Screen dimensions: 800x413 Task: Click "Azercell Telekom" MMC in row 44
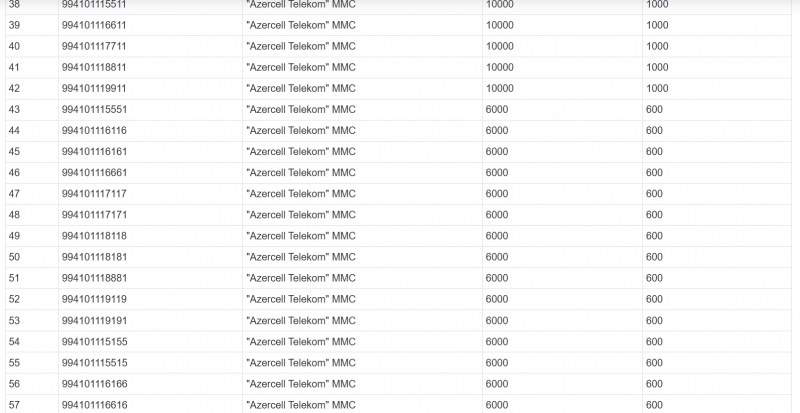point(301,130)
